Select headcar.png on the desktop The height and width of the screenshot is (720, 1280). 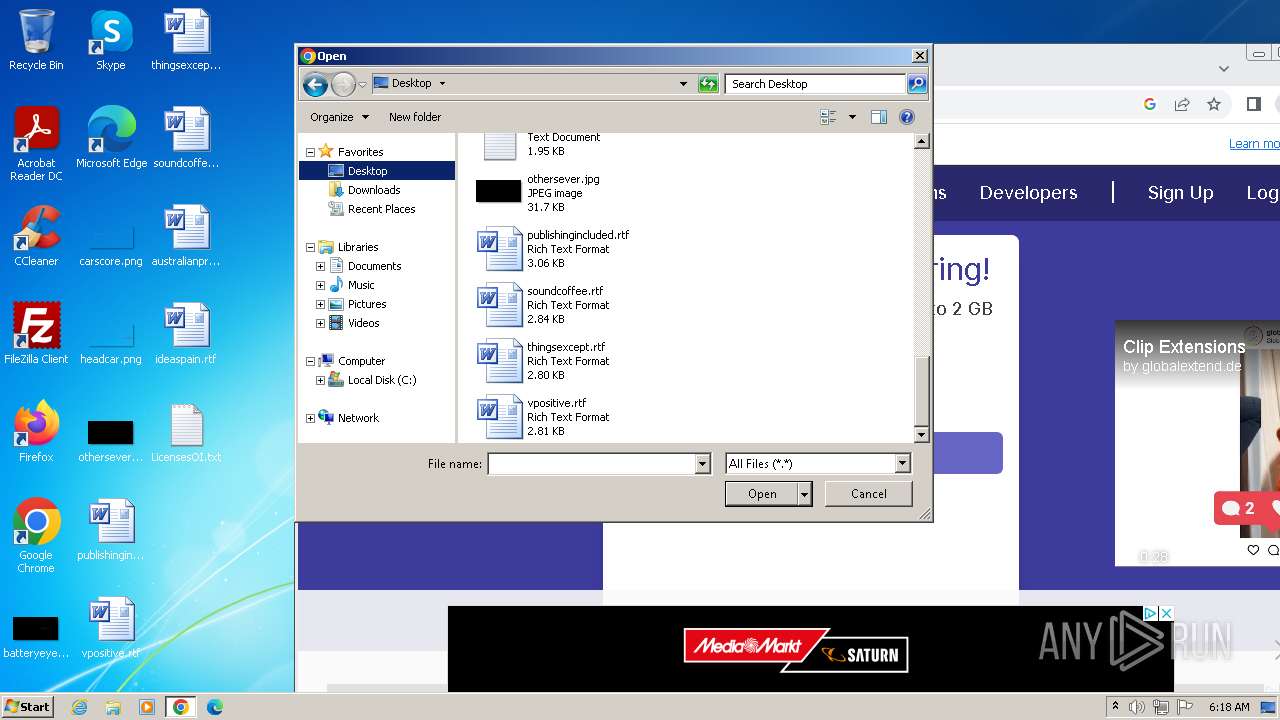(x=111, y=344)
